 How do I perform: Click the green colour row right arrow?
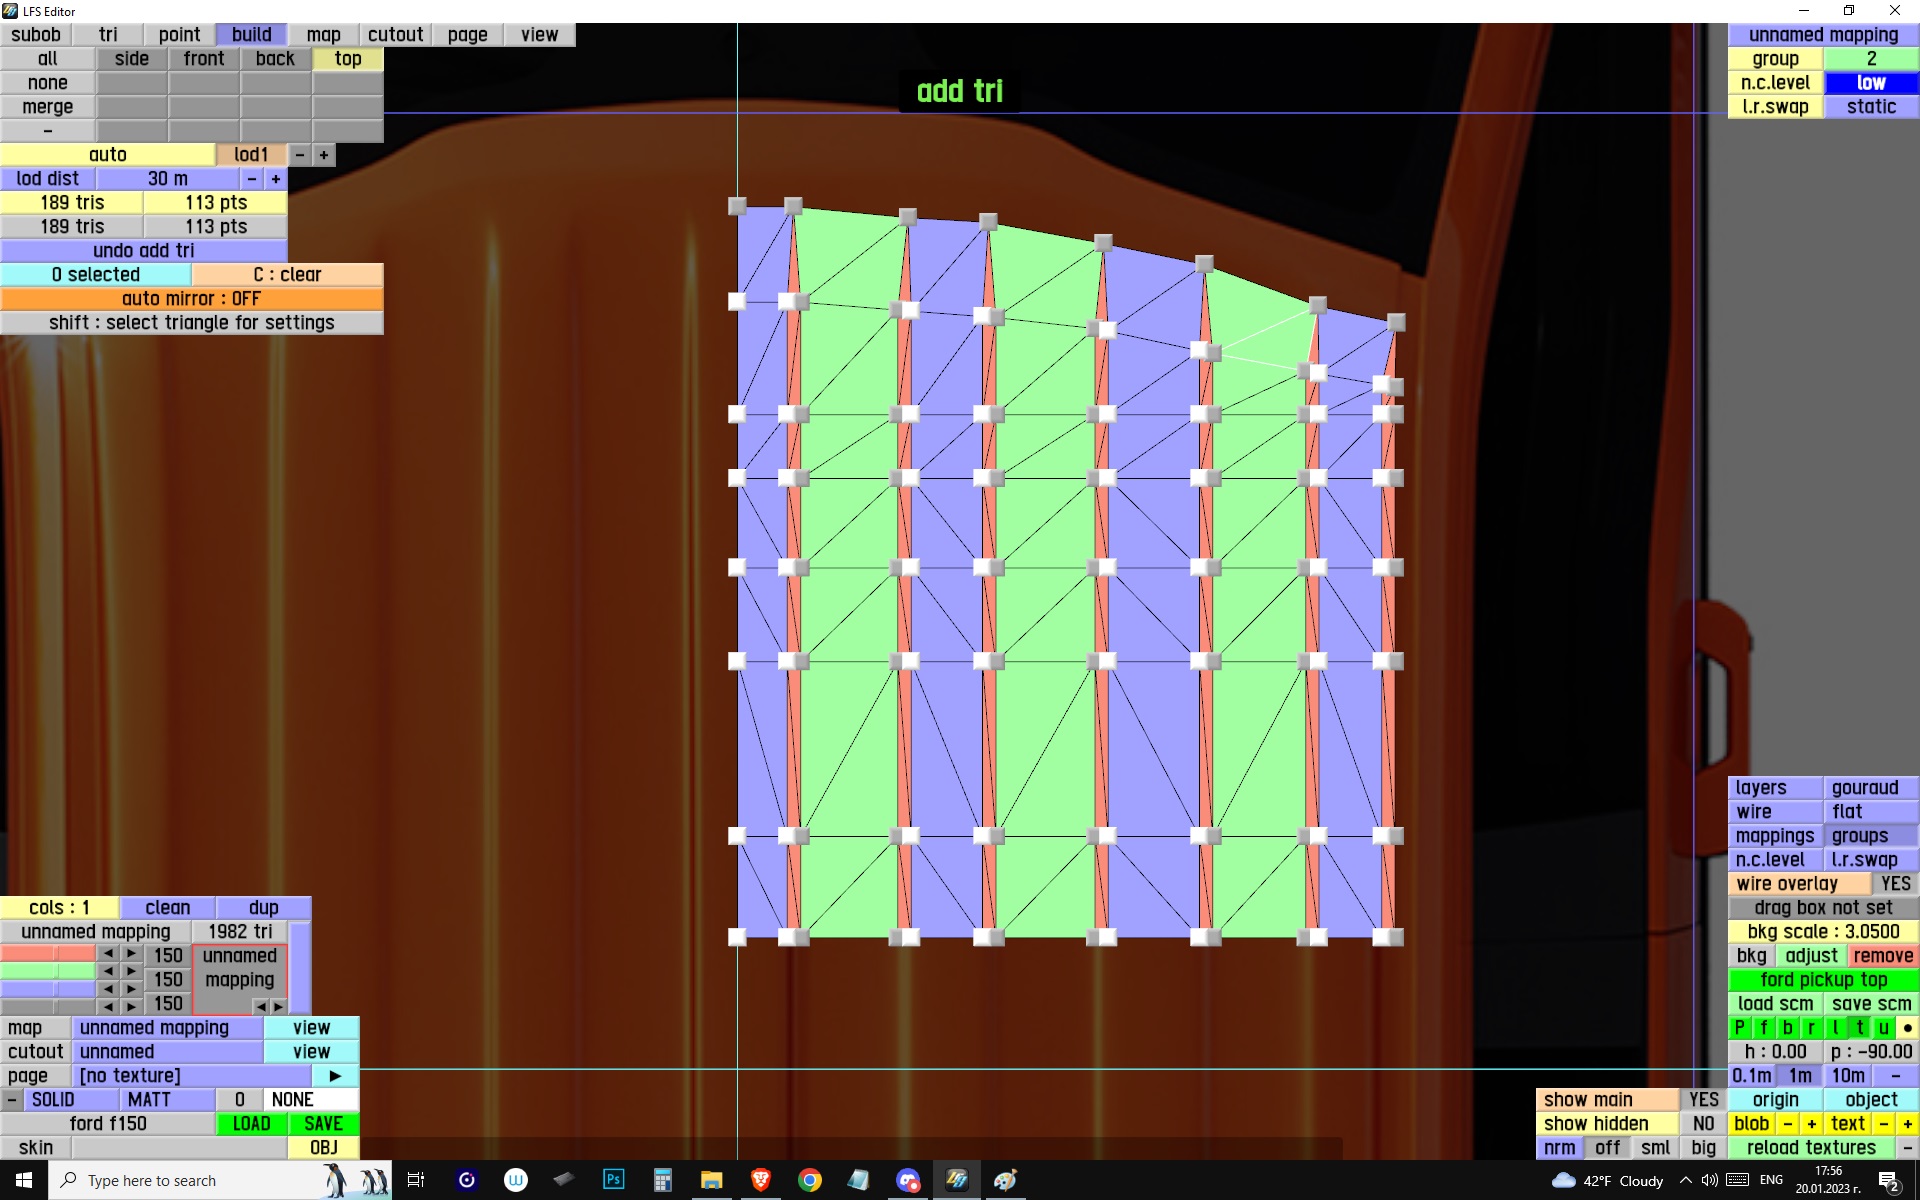(x=131, y=971)
